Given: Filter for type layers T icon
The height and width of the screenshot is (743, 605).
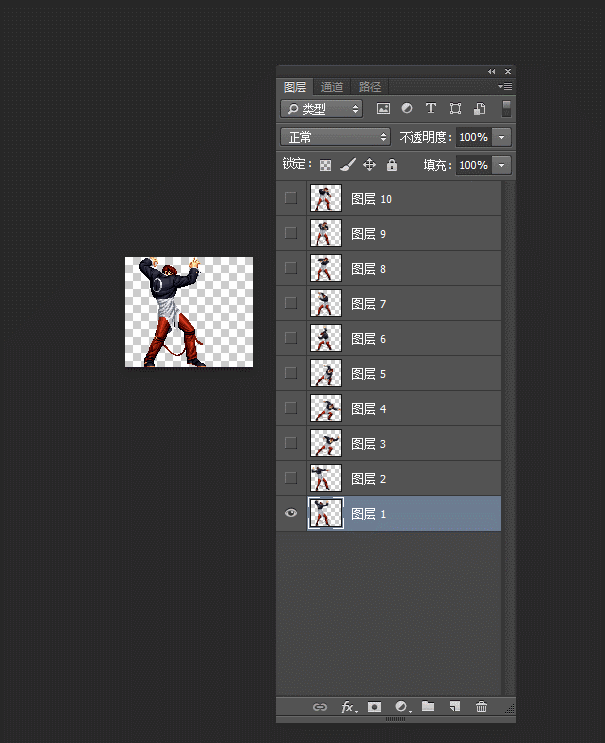Looking at the screenshot, I should (431, 109).
